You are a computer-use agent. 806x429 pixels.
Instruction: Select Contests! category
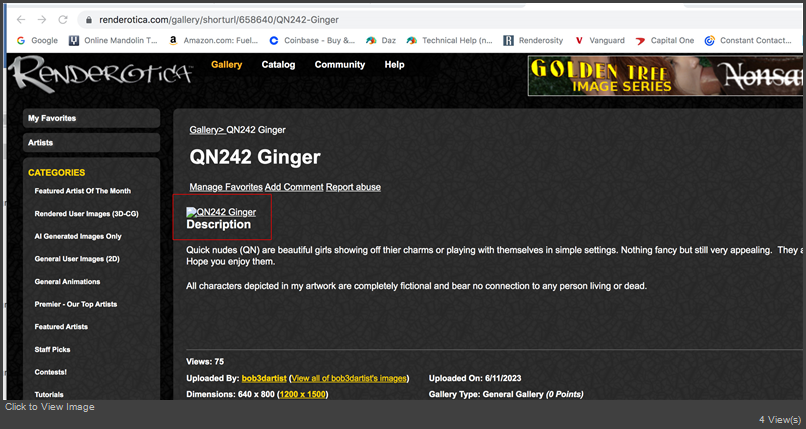point(50,372)
